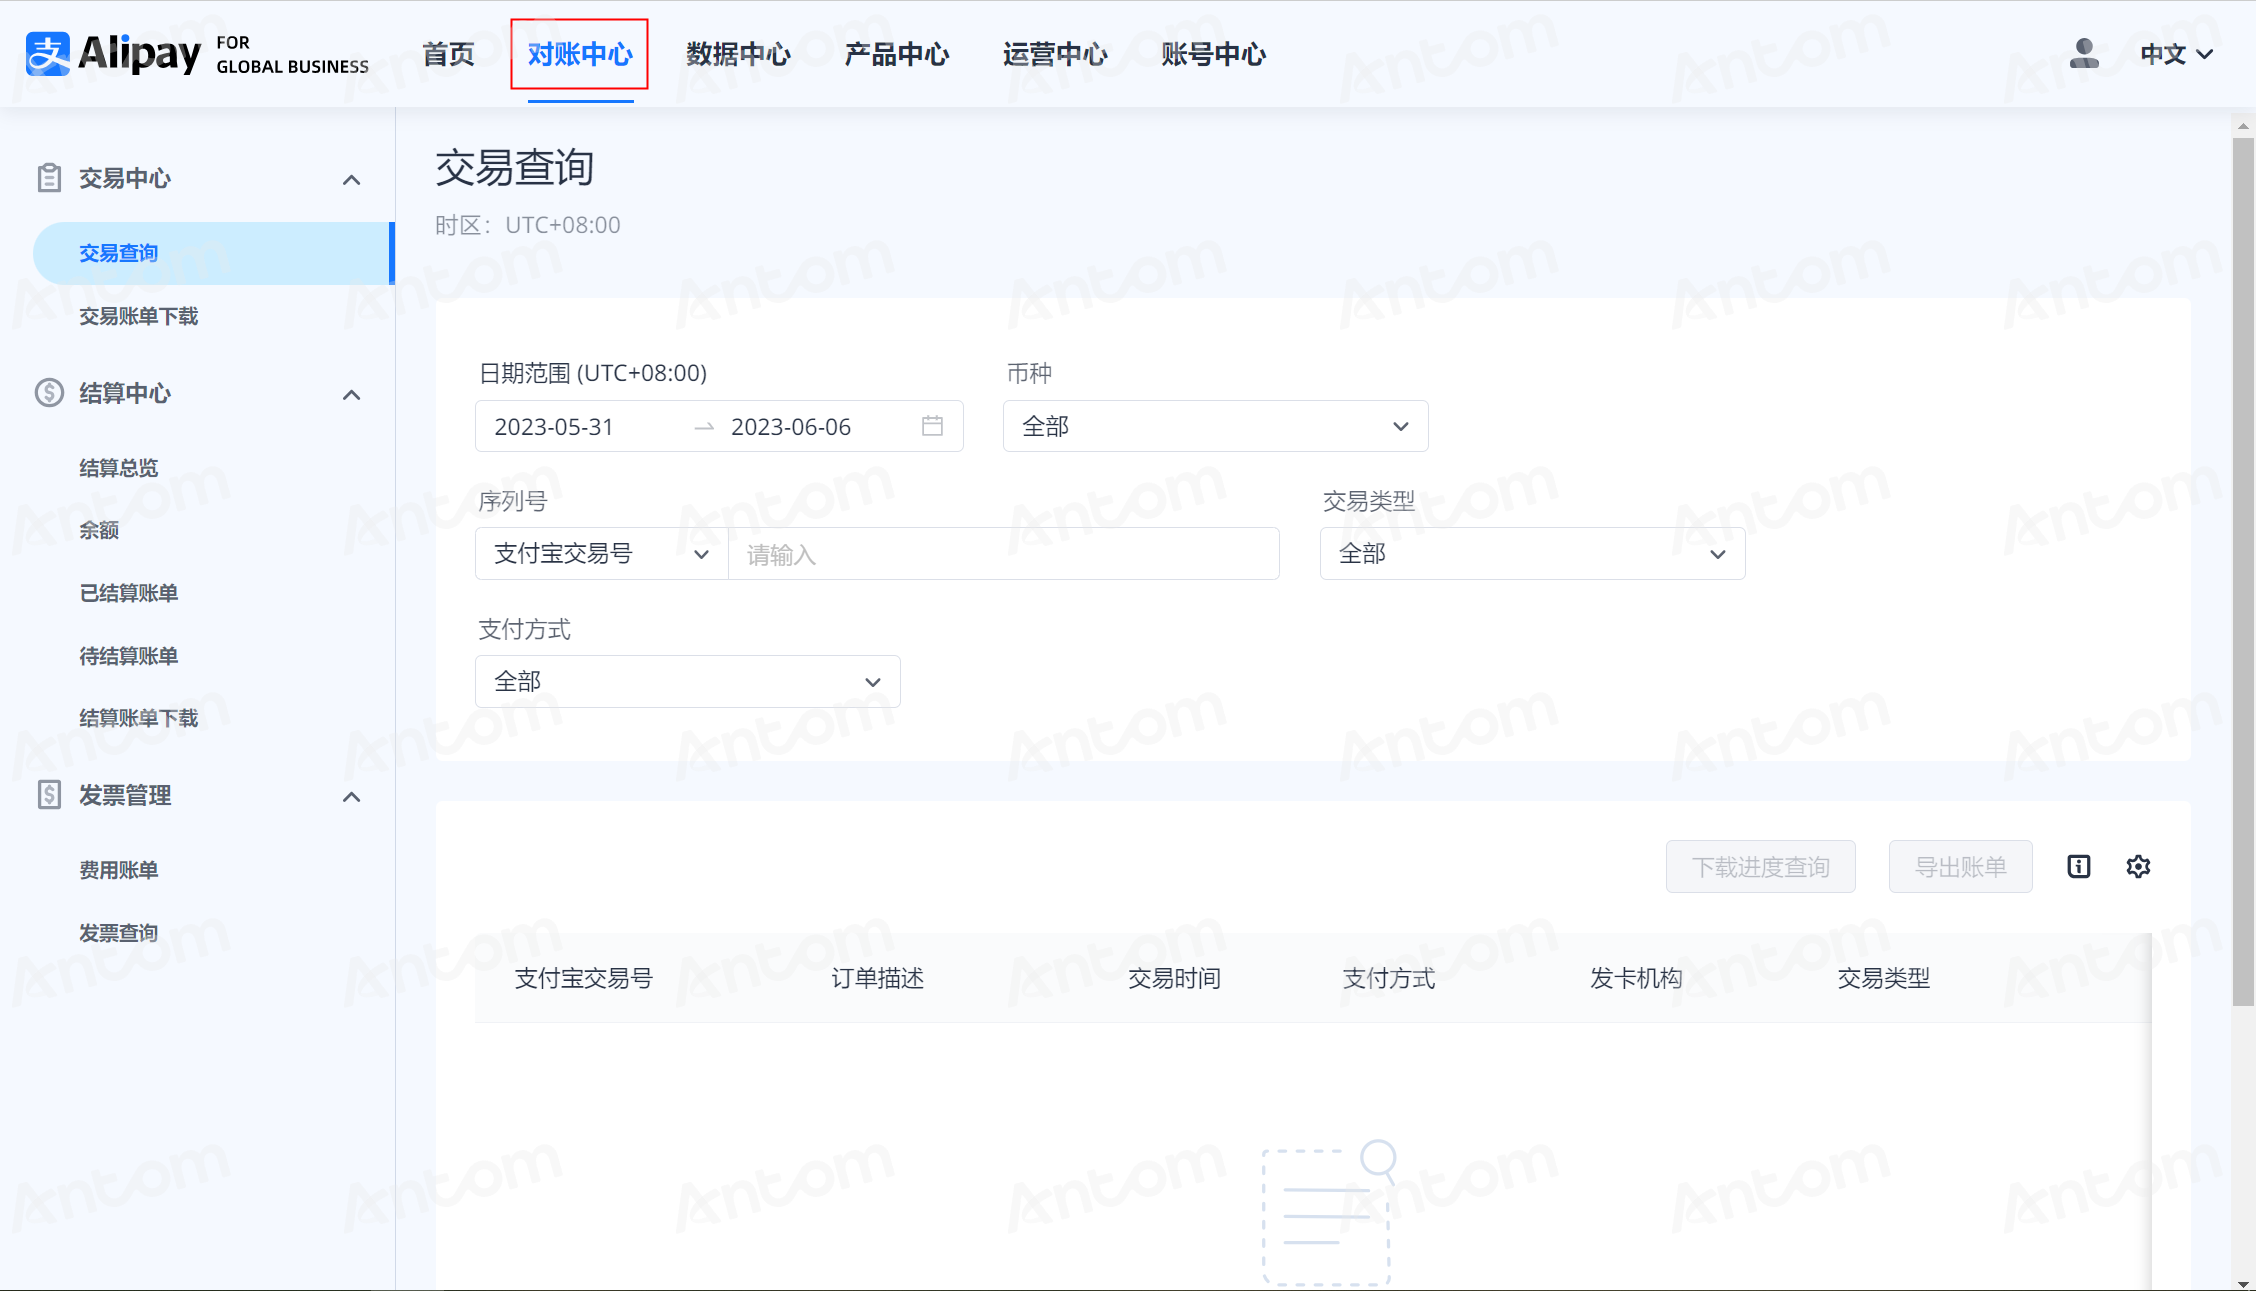Screen dimensions: 2256x1291
Task: Open the 支付宝交易号 serial type dropdown
Action: [601, 553]
